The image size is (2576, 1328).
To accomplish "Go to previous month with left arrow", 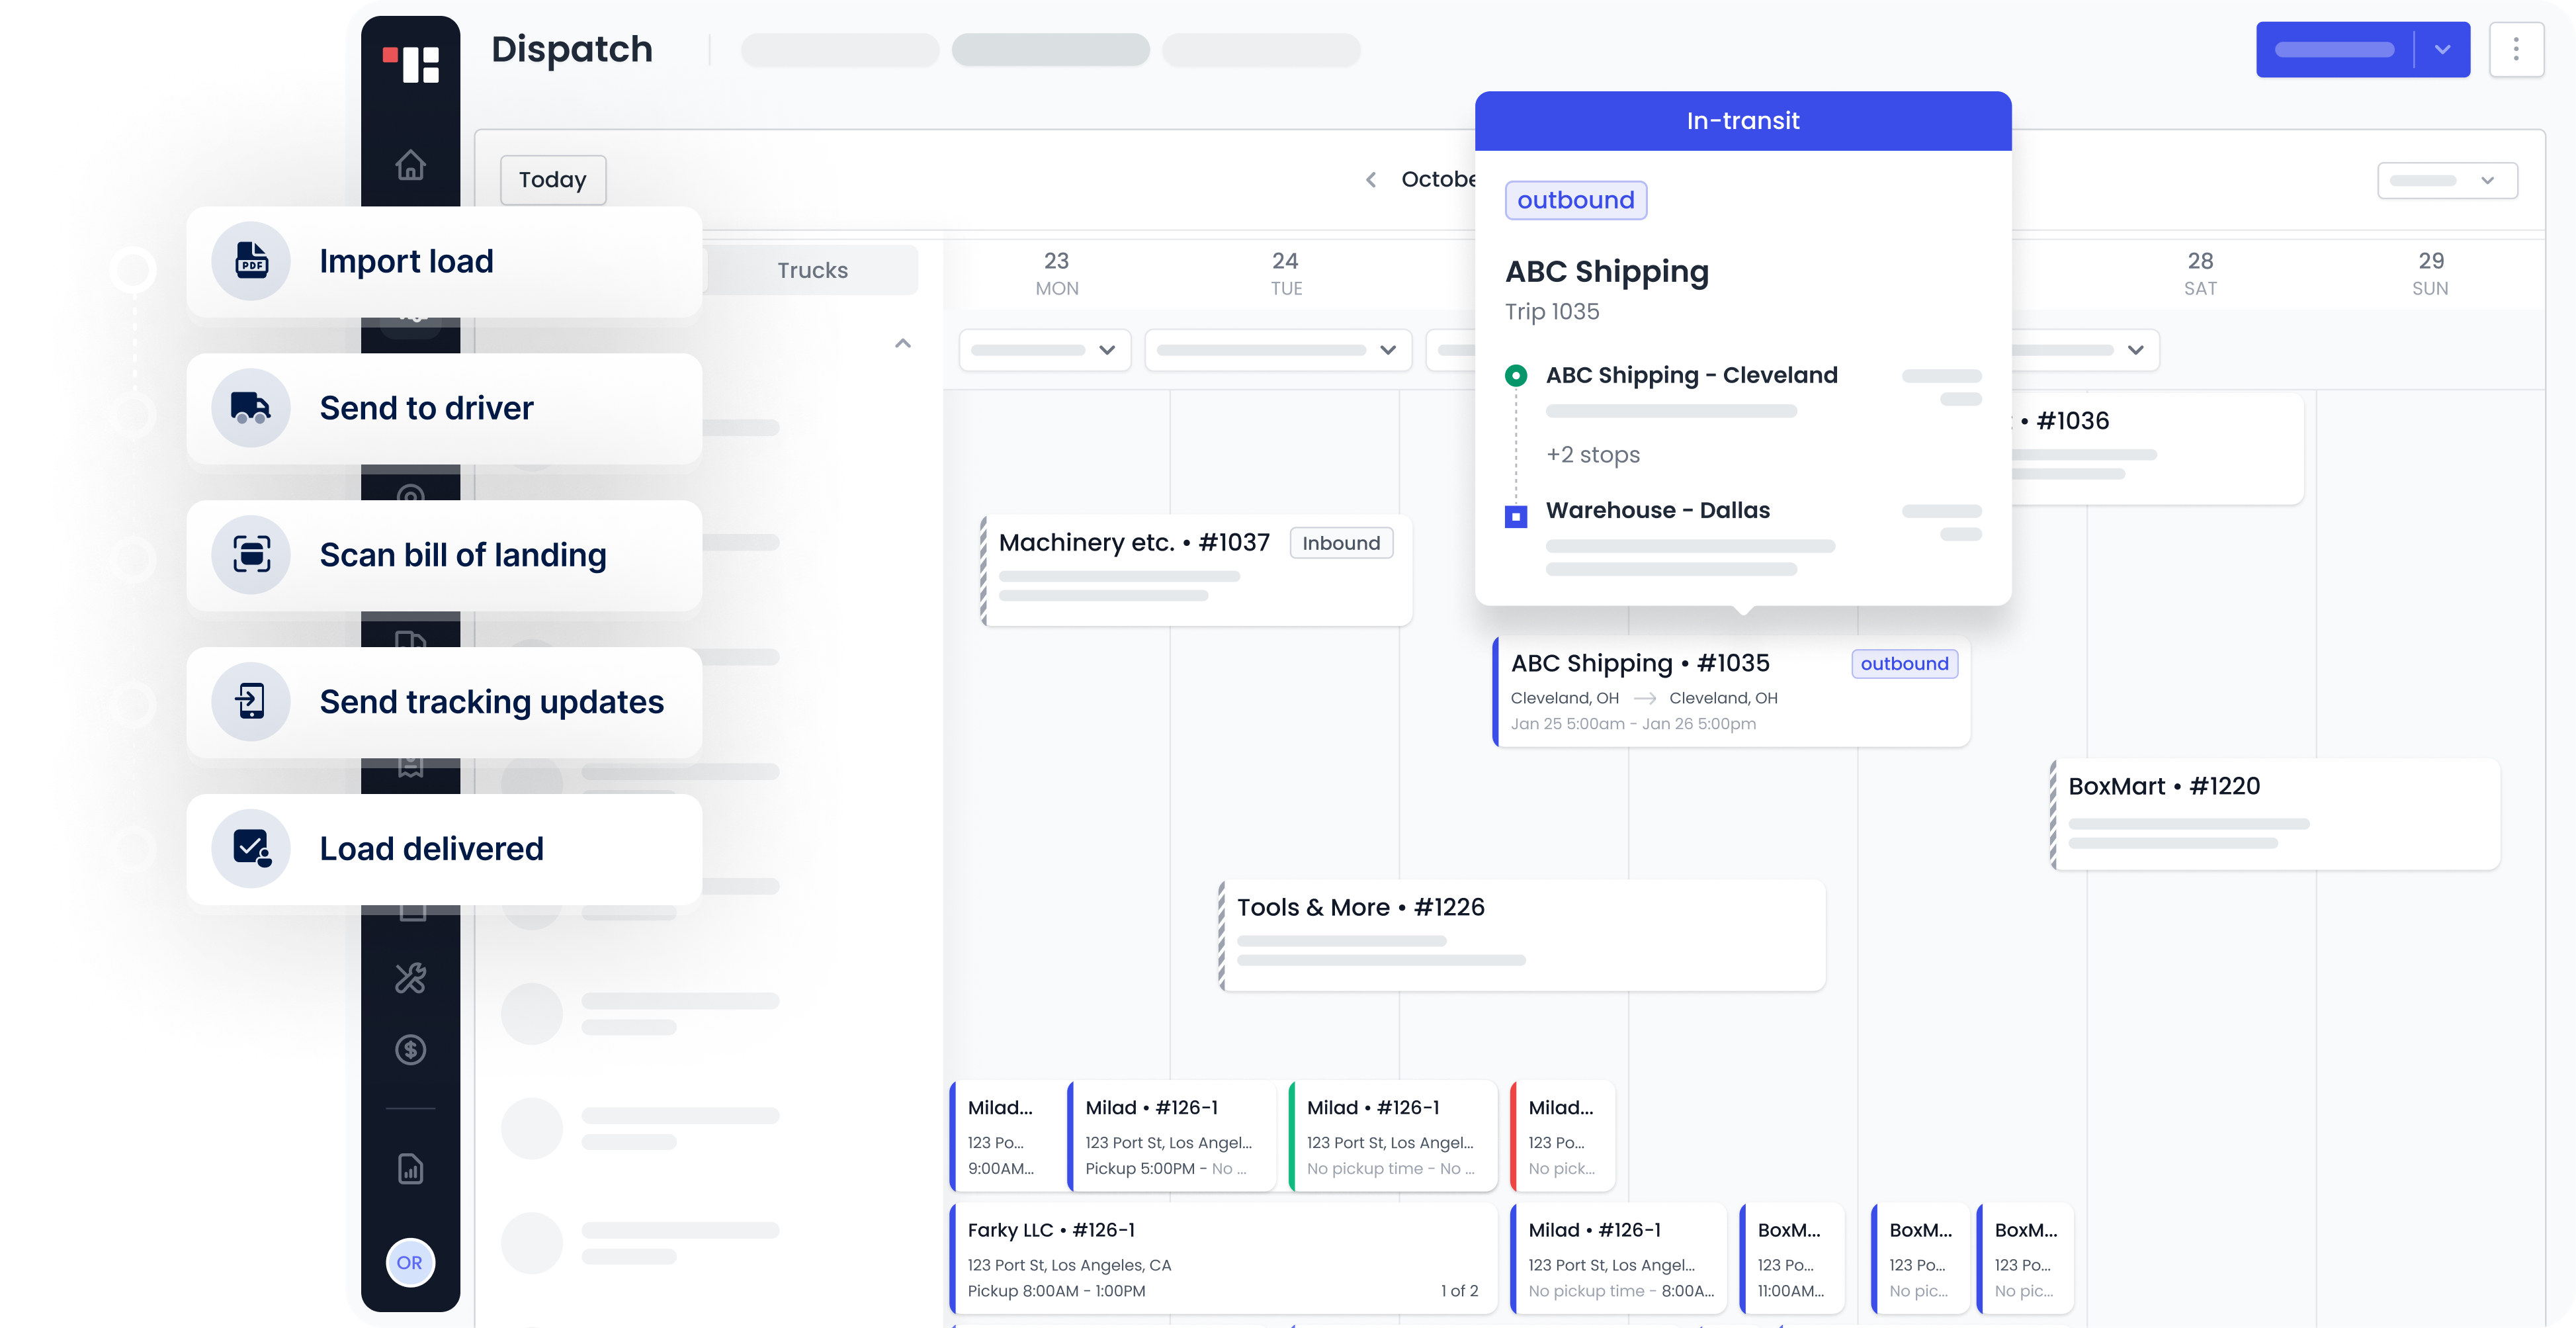I will point(1370,180).
